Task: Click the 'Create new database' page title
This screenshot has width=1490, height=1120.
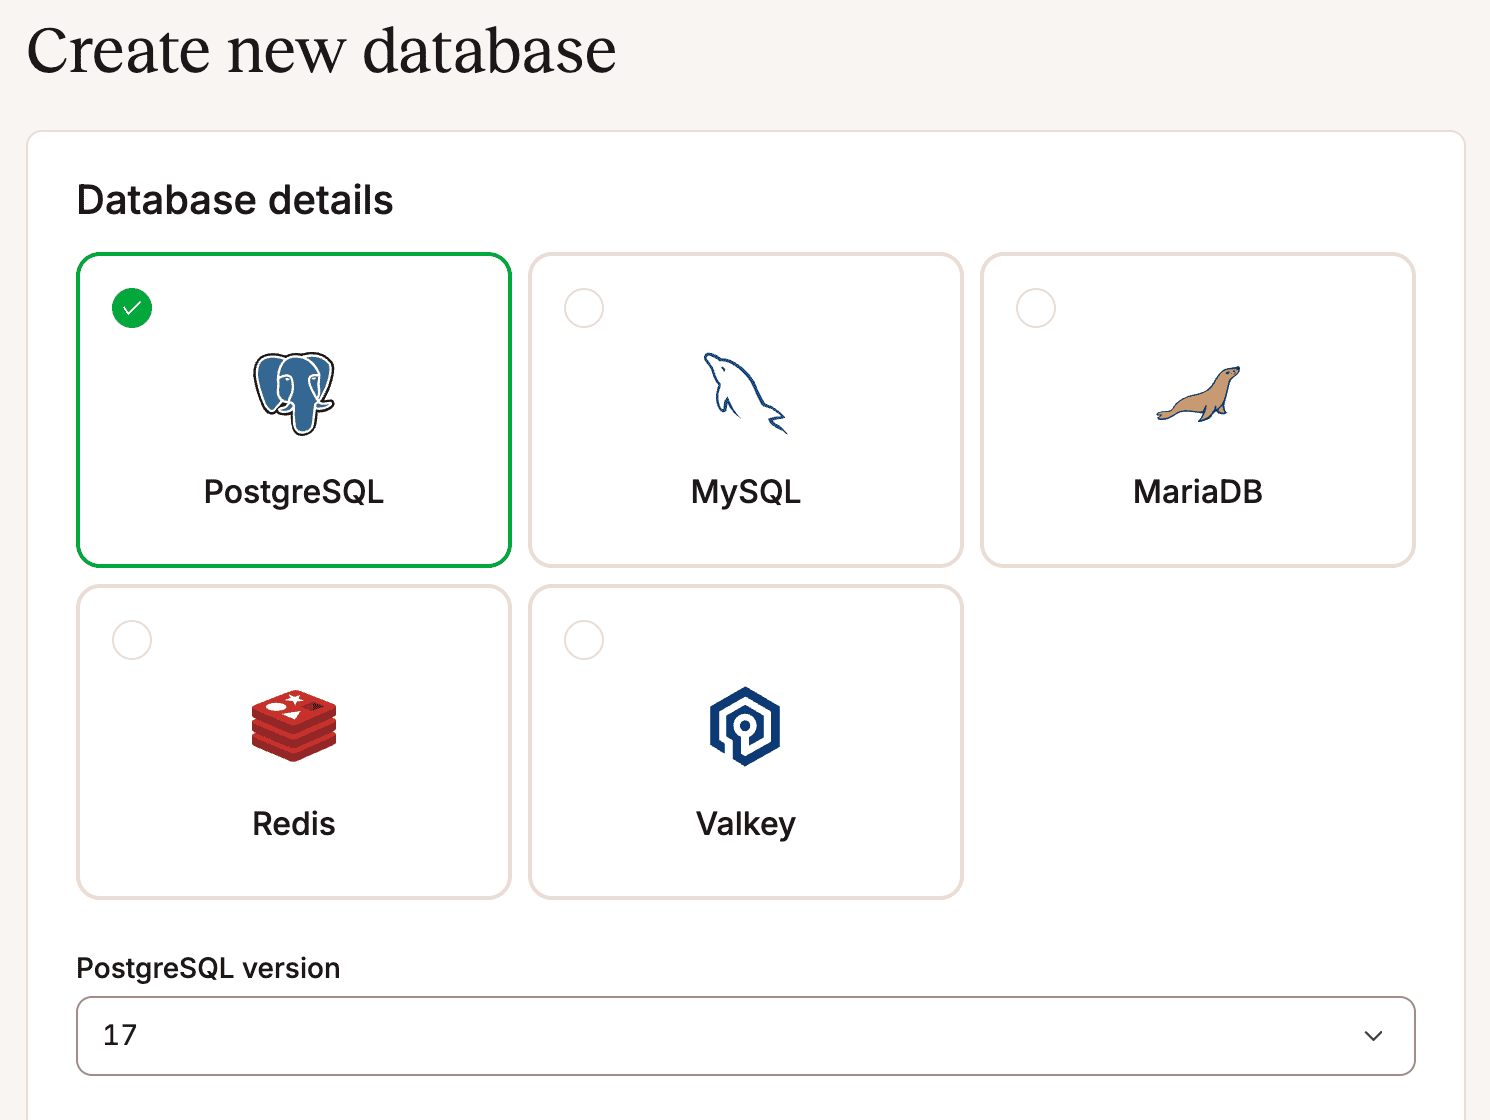Action: point(321,50)
